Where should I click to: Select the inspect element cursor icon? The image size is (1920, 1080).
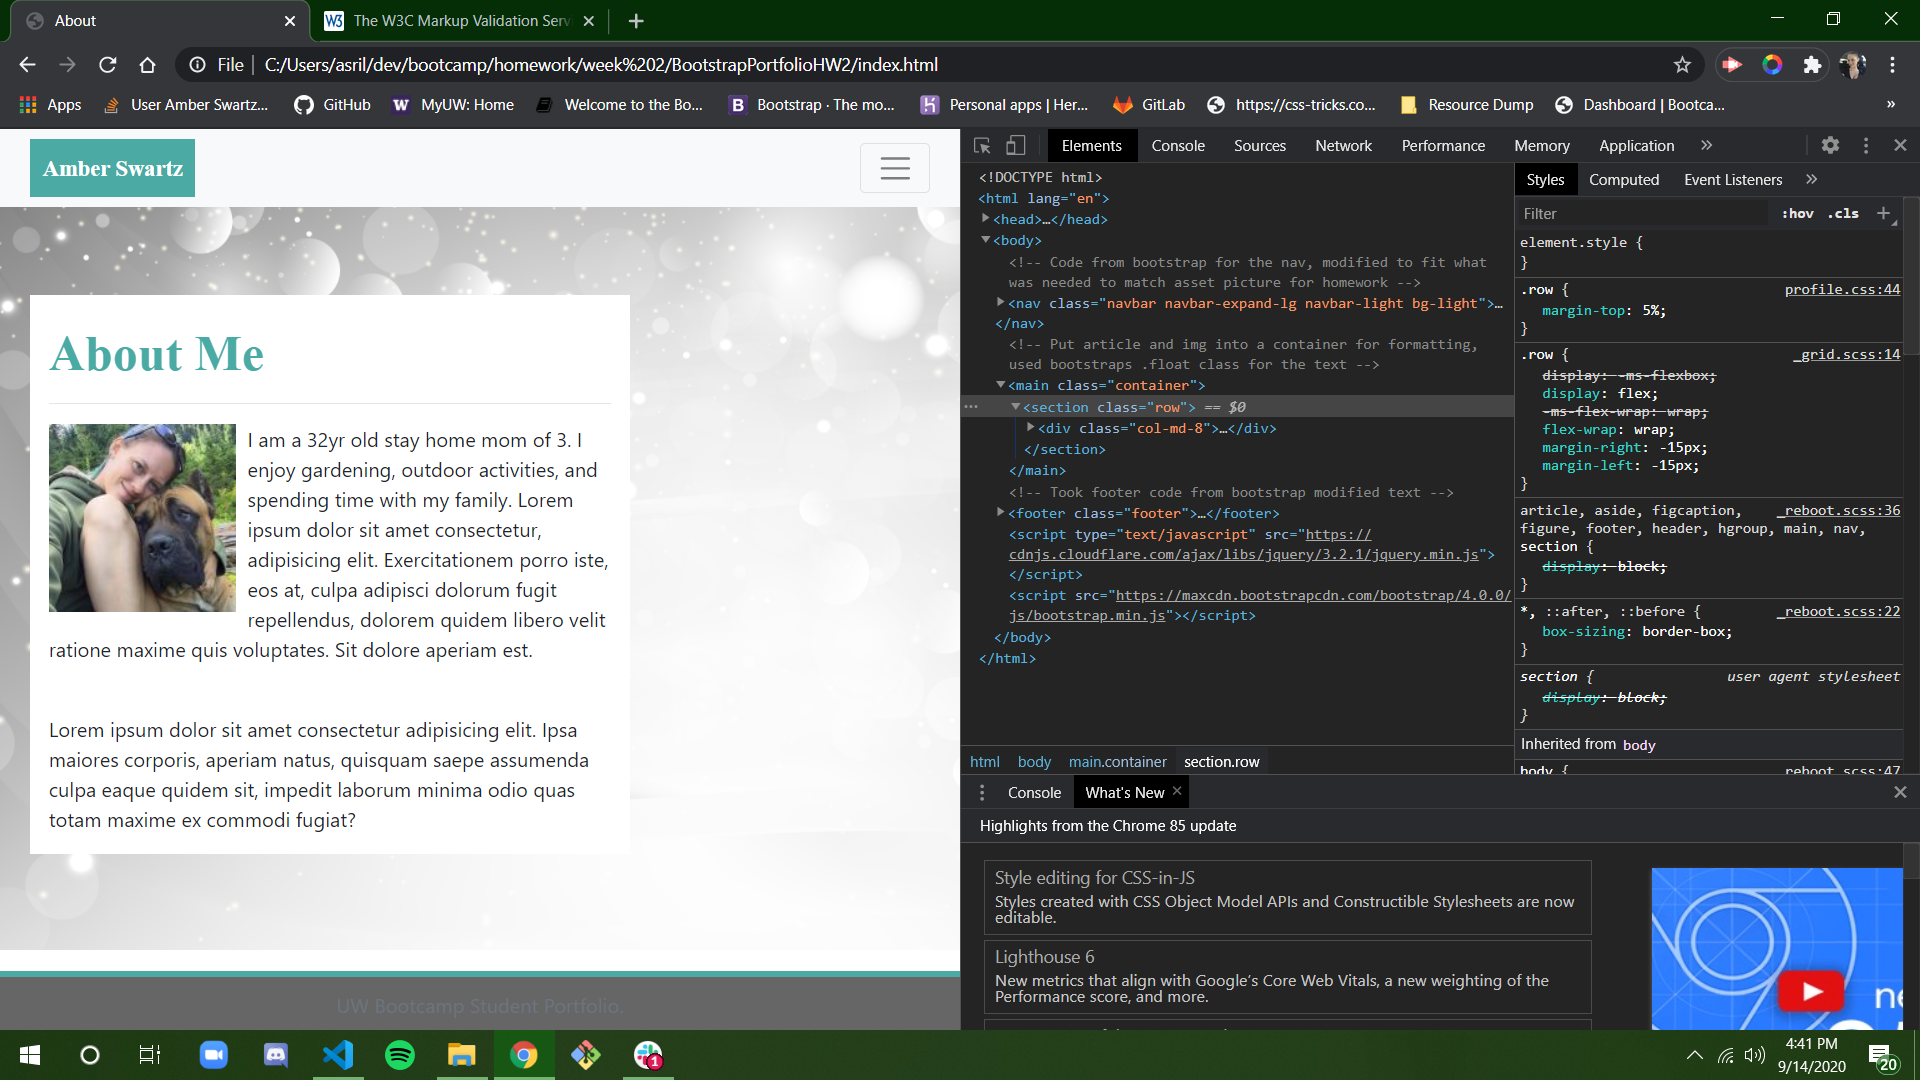(982, 145)
